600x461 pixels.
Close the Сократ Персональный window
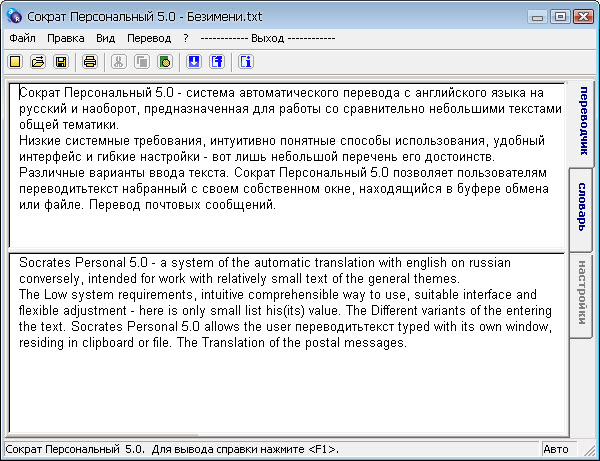tap(583, 16)
